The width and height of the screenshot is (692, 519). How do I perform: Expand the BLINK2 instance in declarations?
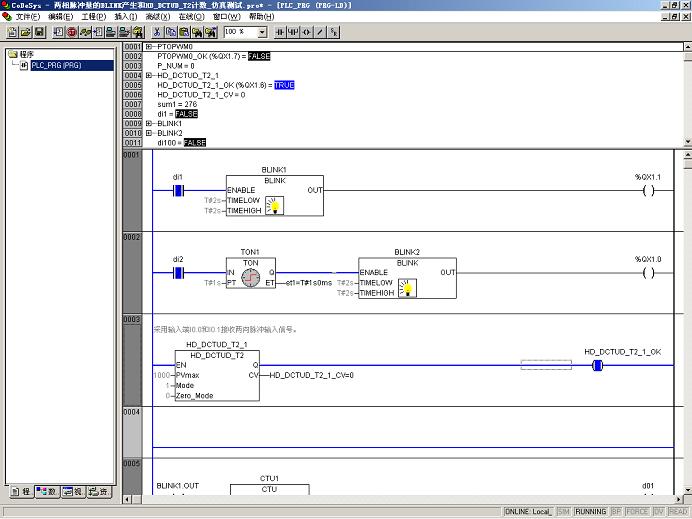point(149,133)
